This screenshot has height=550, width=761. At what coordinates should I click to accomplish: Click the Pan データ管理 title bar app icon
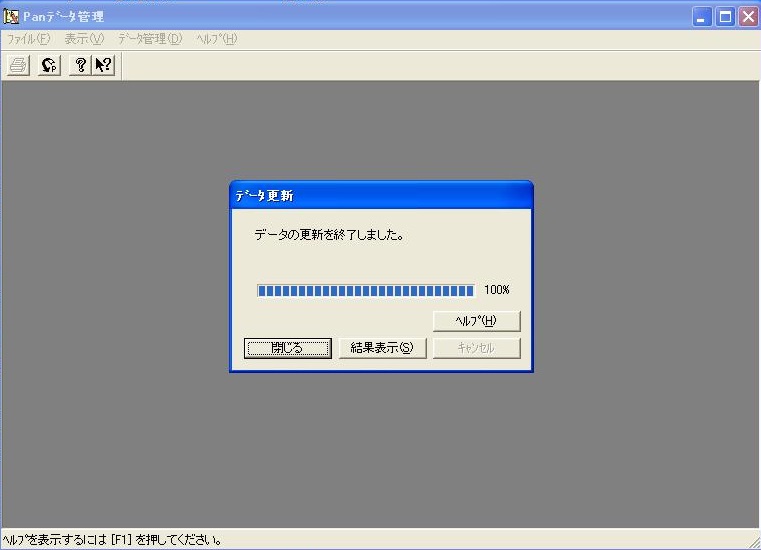(11, 17)
